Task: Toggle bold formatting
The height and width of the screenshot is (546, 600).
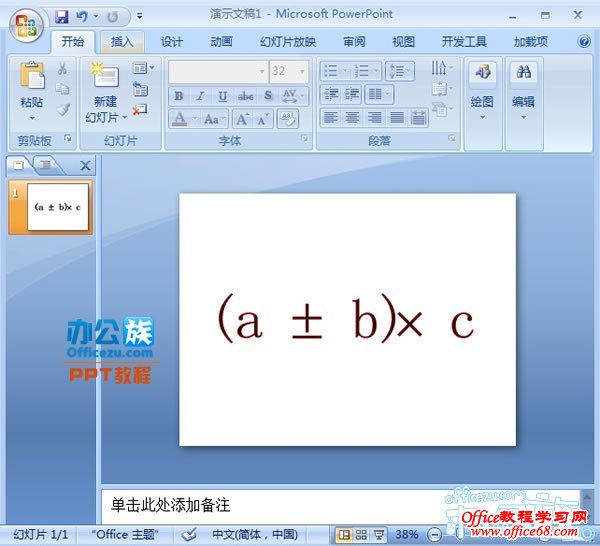Action: click(178, 96)
